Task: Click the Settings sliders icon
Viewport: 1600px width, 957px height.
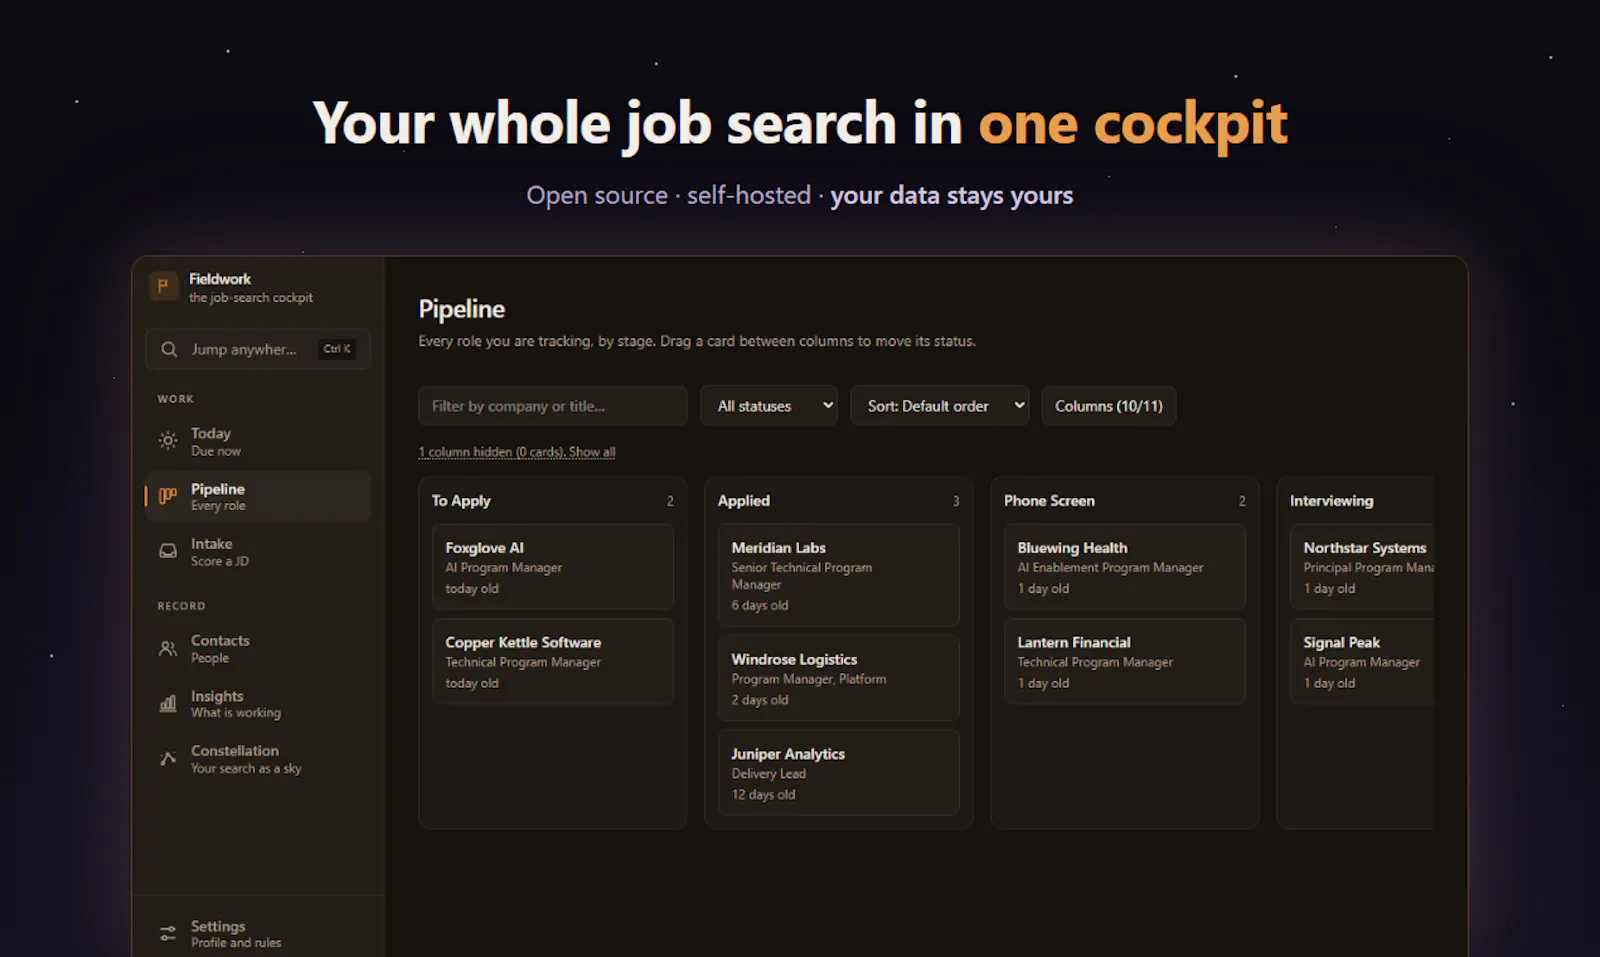Action: point(168,933)
